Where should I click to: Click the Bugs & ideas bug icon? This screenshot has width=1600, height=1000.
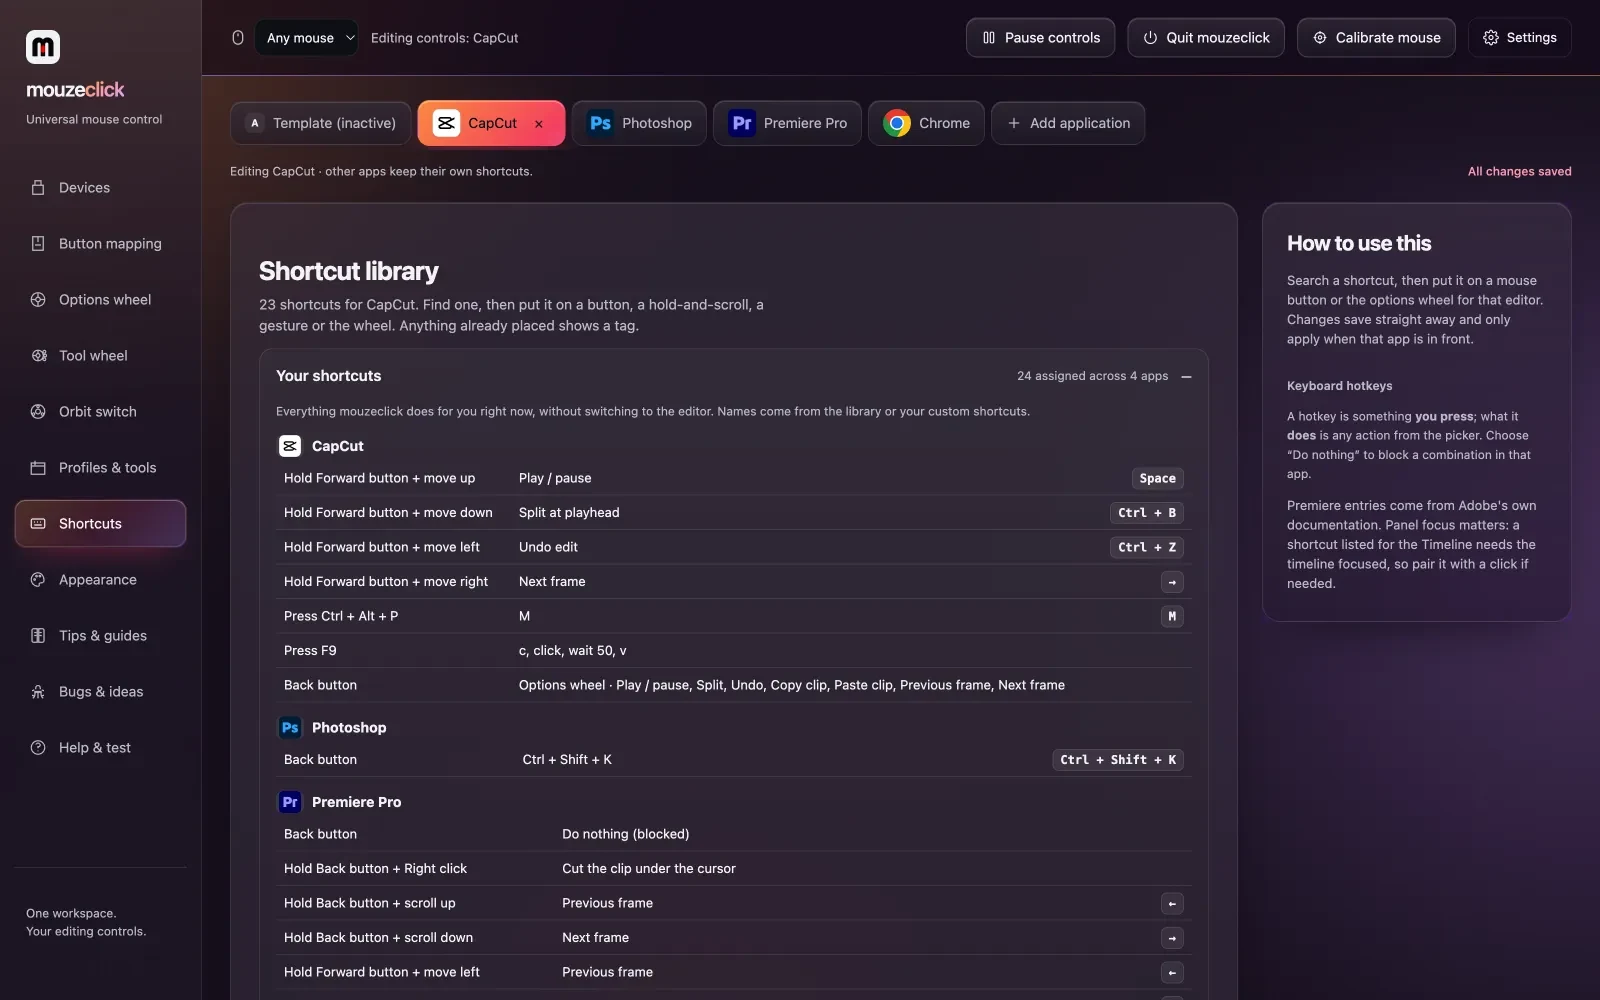coord(38,692)
